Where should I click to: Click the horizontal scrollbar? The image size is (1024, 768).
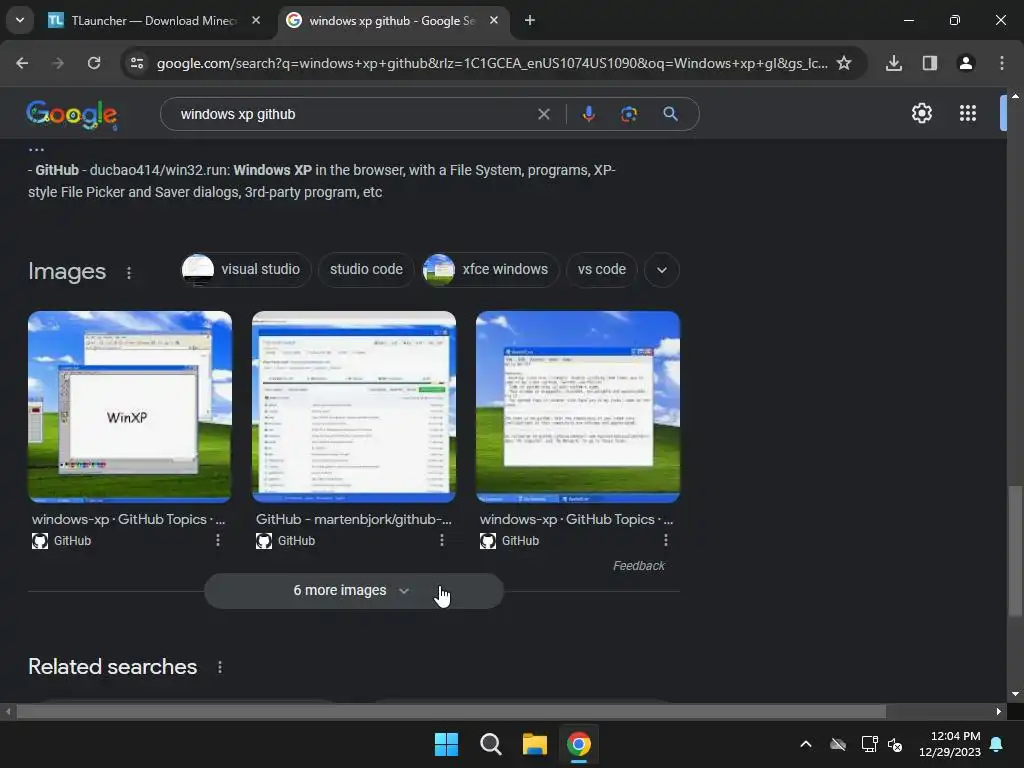click(x=451, y=711)
